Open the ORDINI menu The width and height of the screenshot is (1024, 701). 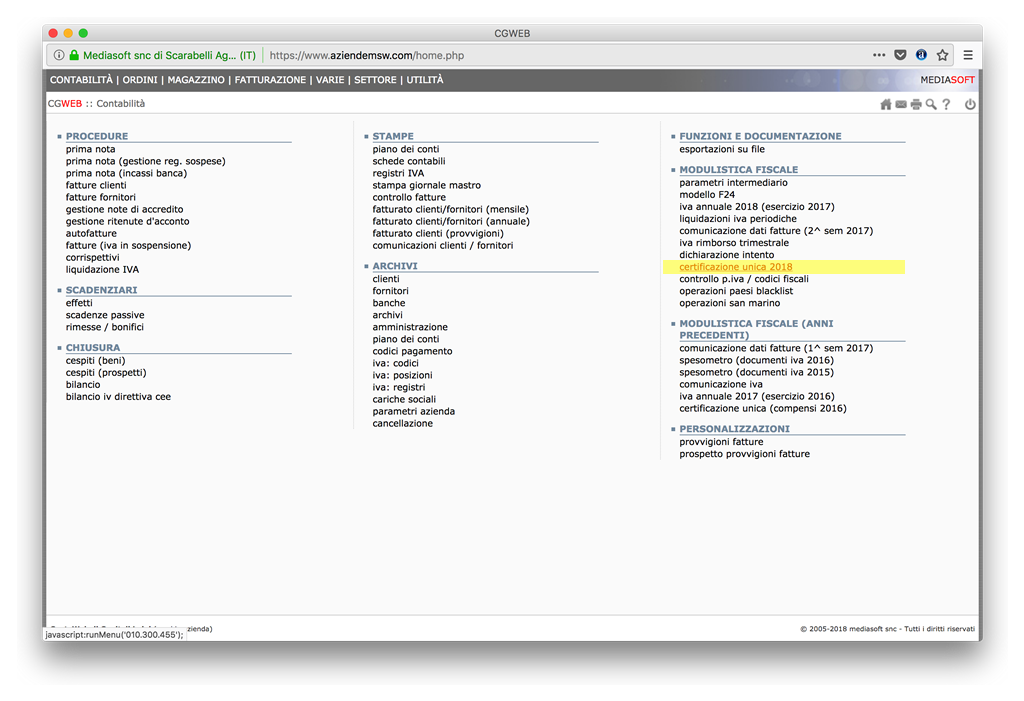(140, 80)
